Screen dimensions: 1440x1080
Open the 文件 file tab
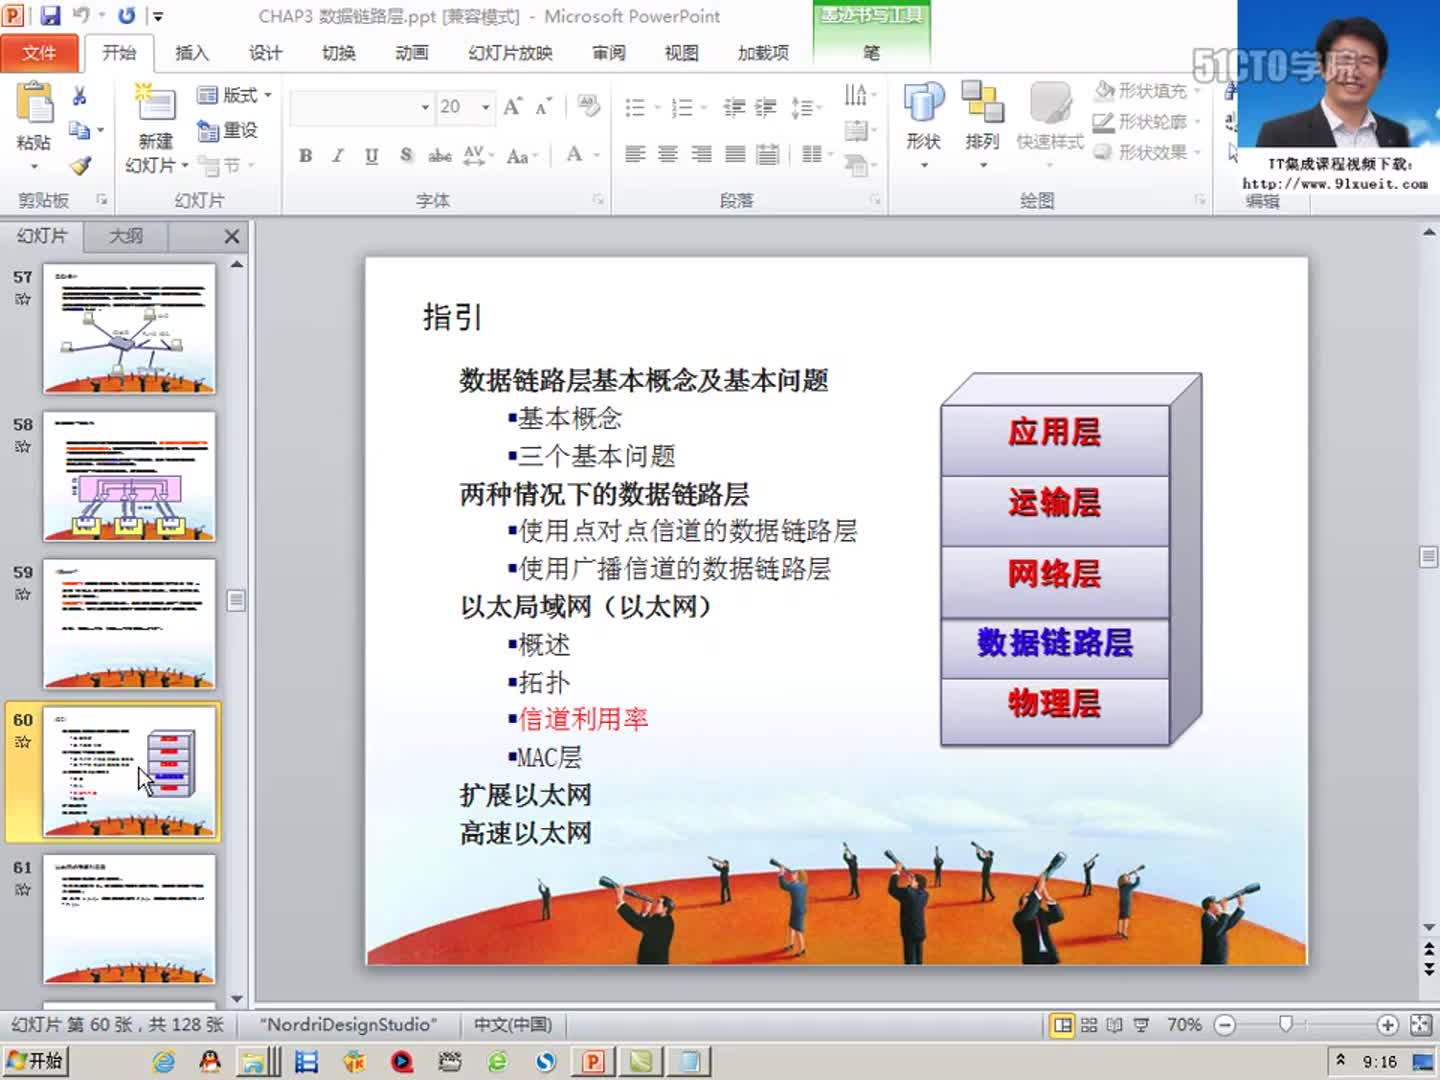coord(39,52)
